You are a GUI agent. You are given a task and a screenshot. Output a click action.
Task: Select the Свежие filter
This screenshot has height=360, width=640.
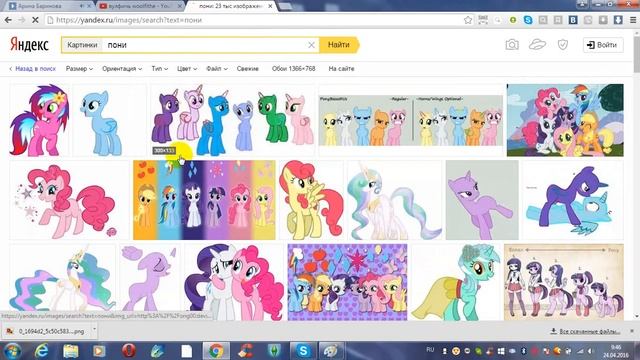tap(247, 69)
